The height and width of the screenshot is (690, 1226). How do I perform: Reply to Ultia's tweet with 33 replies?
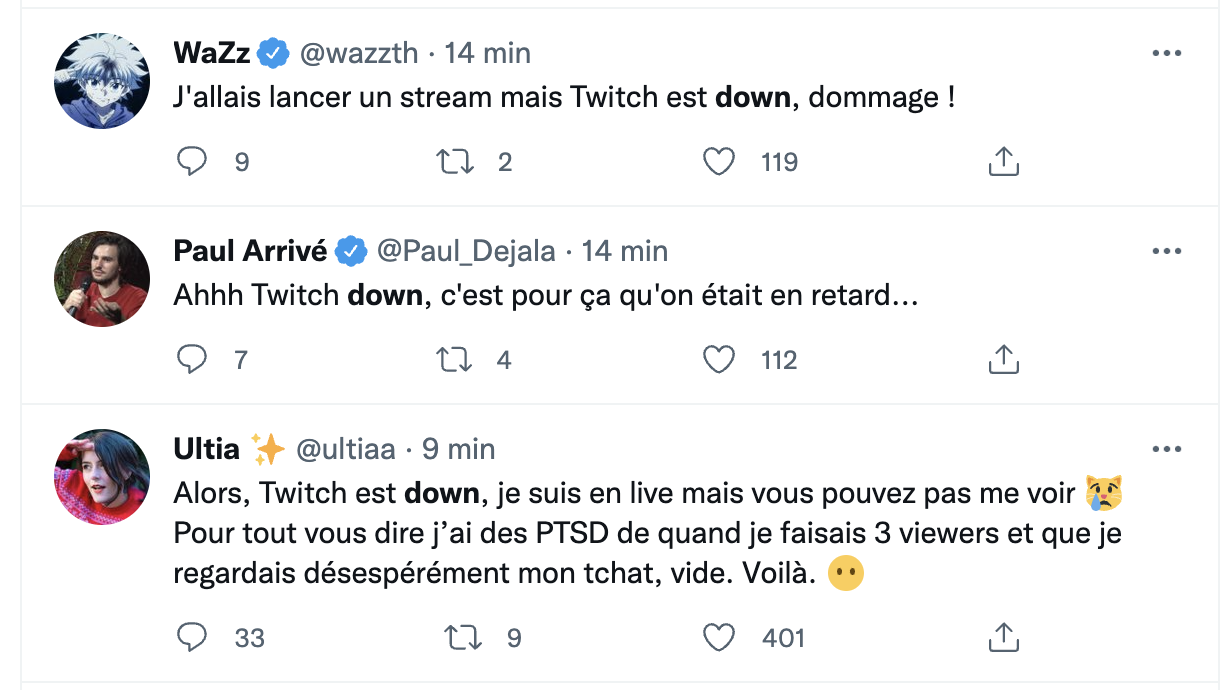click(x=191, y=636)
